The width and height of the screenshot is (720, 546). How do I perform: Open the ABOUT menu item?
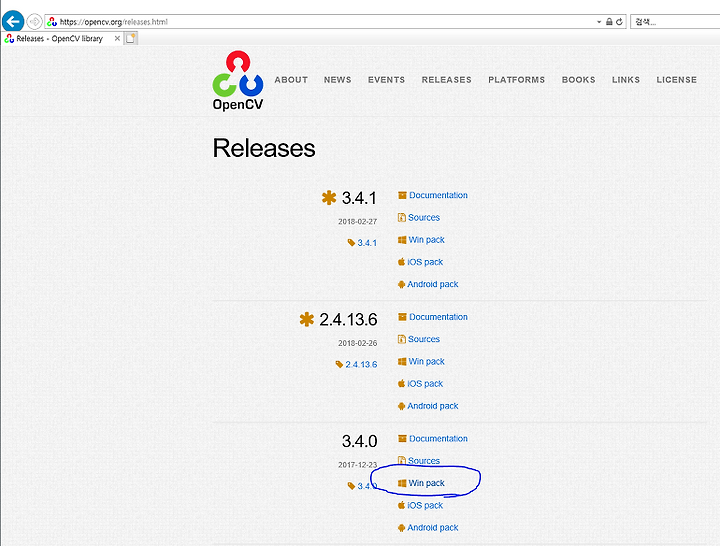point(291,80)
